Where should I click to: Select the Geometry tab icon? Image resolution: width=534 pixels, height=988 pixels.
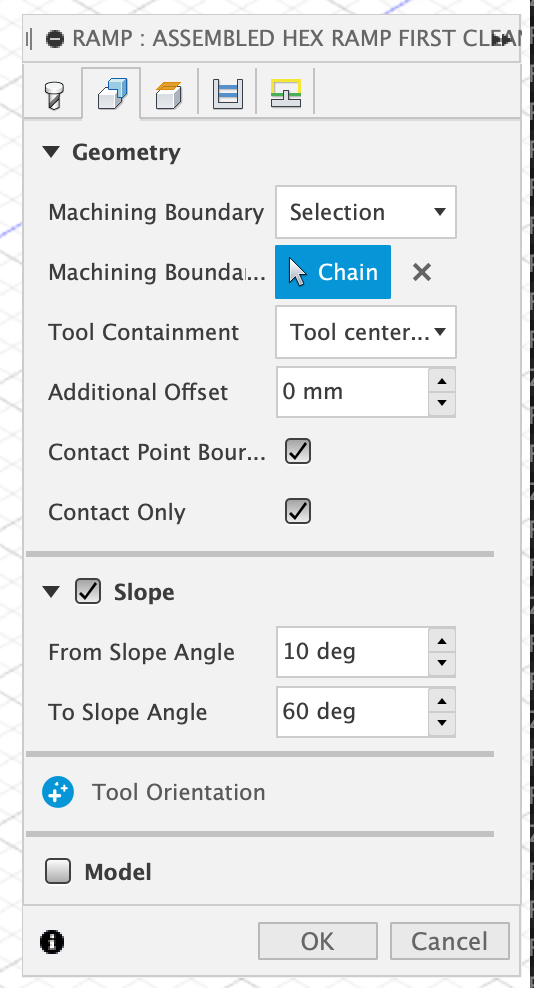(112, 93)
